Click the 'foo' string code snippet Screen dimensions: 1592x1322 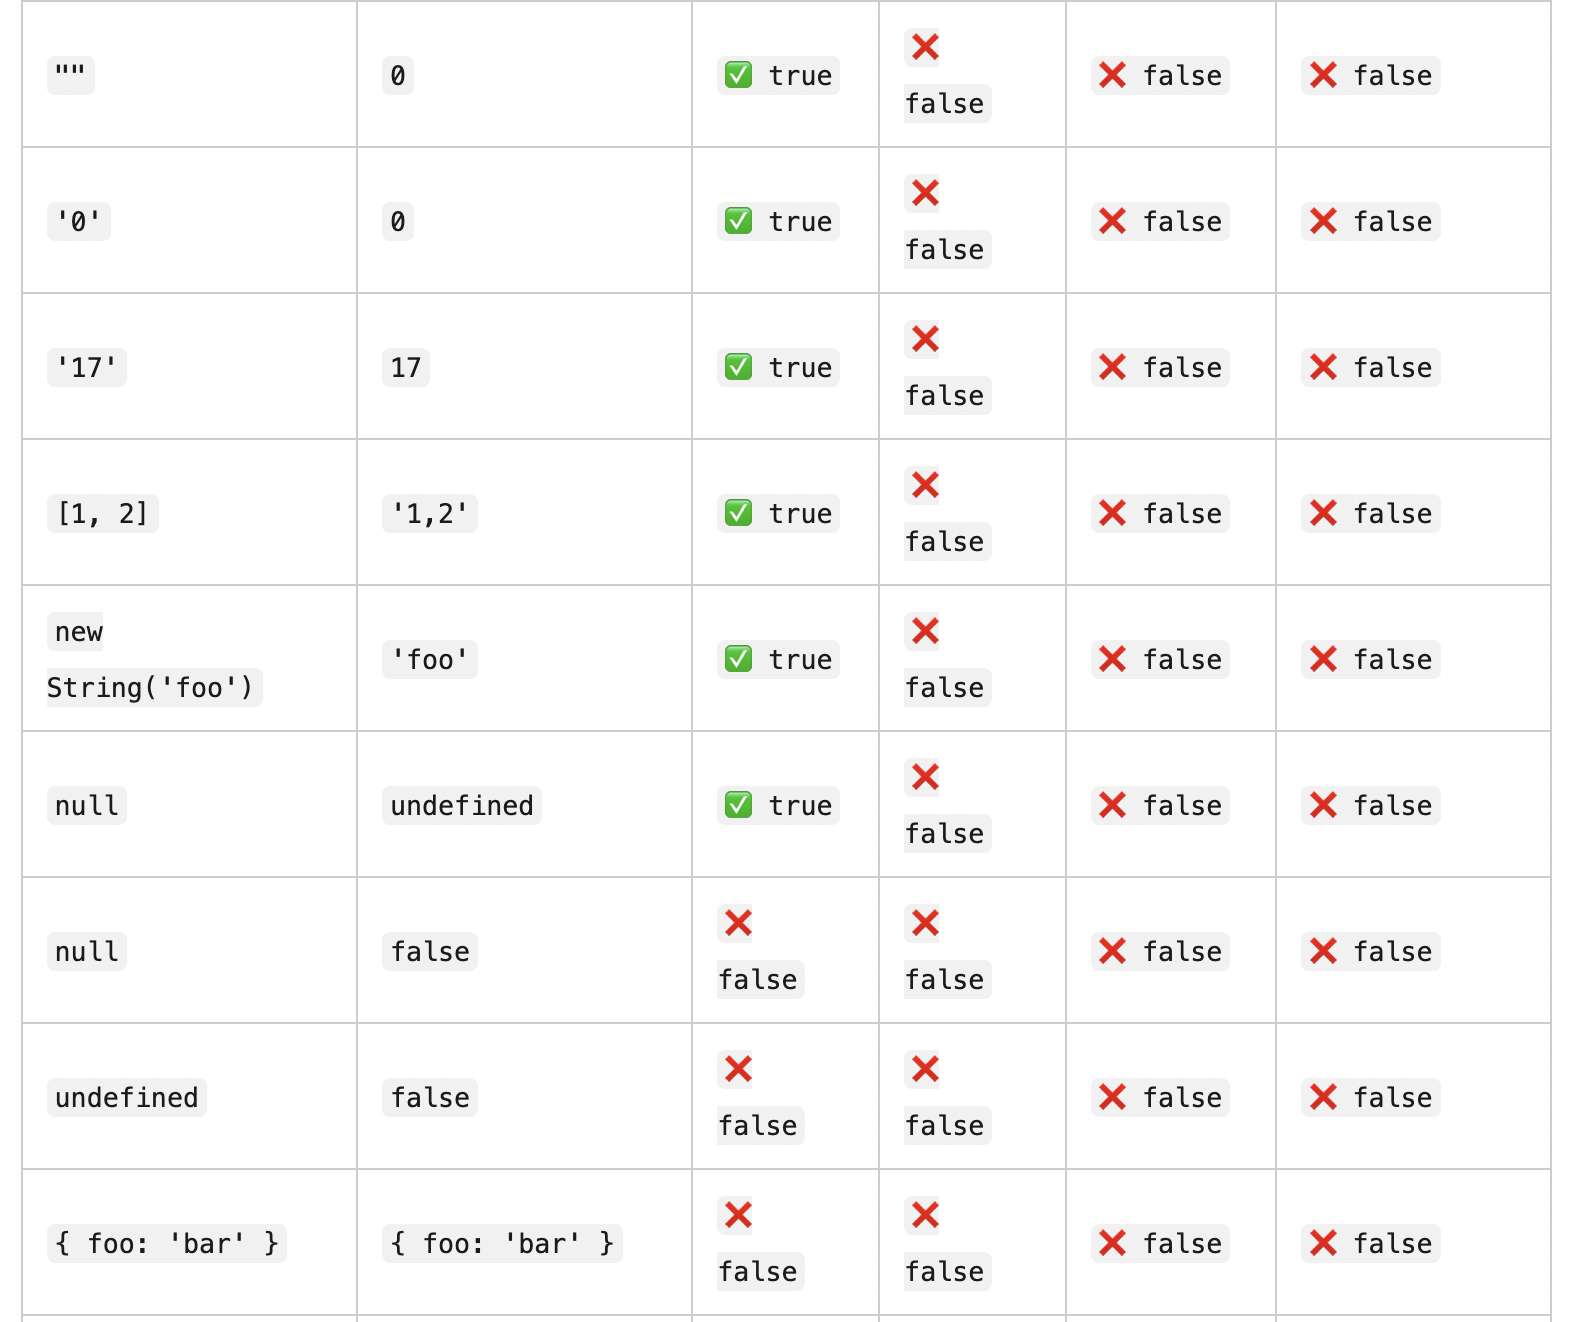[430, 659]
